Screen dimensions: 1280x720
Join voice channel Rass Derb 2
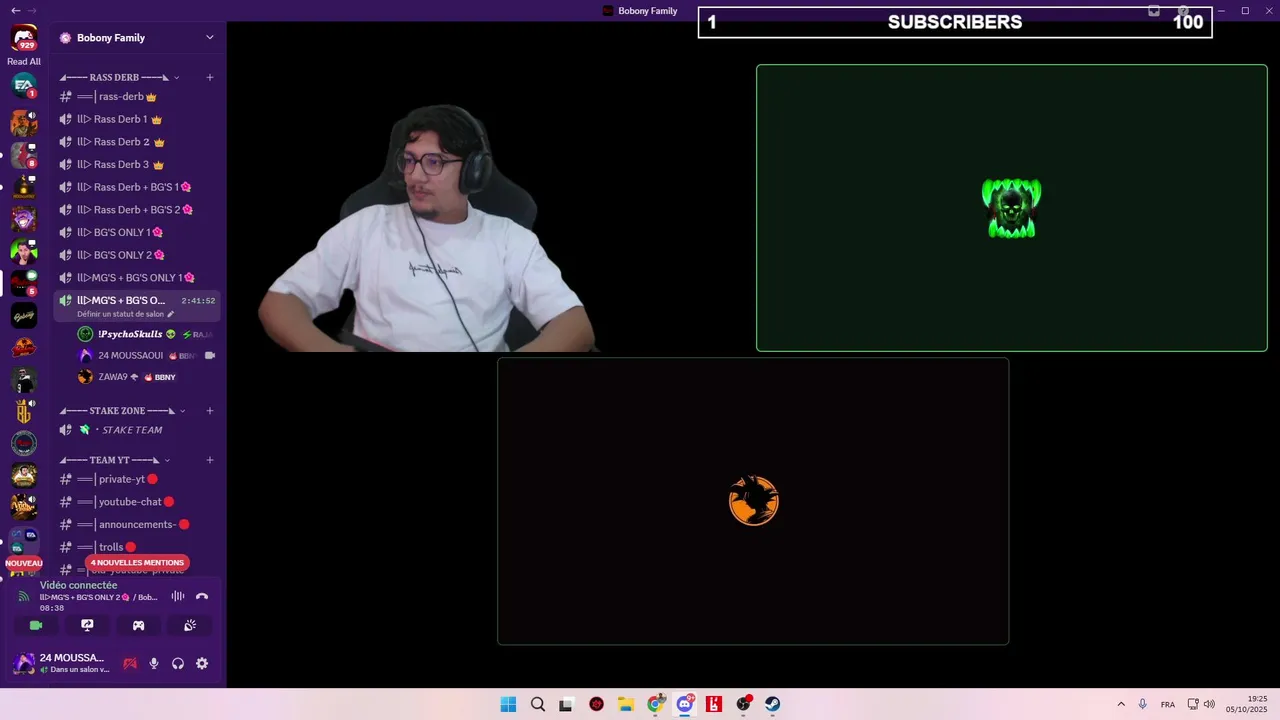[138, 142]
